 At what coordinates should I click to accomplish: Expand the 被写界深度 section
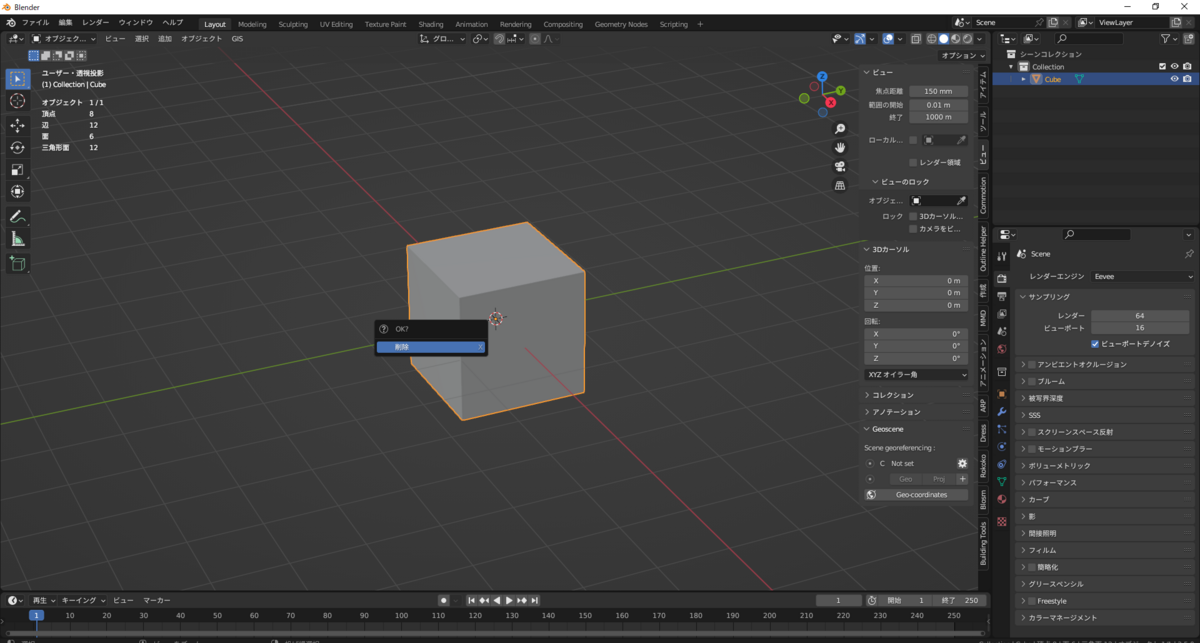click(x=1045, y=398)
